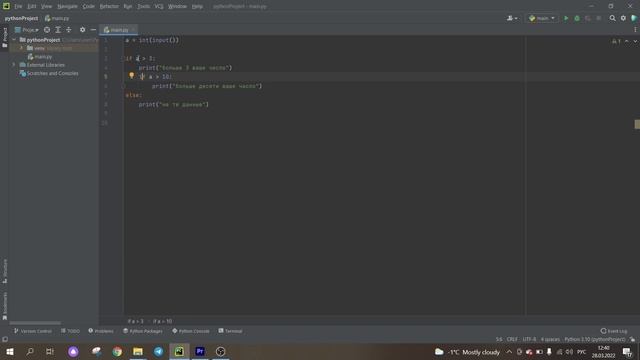Viewport: 640px width, 360px height.
Task: Expand External Libraries node
Action: tap(14, 65)
